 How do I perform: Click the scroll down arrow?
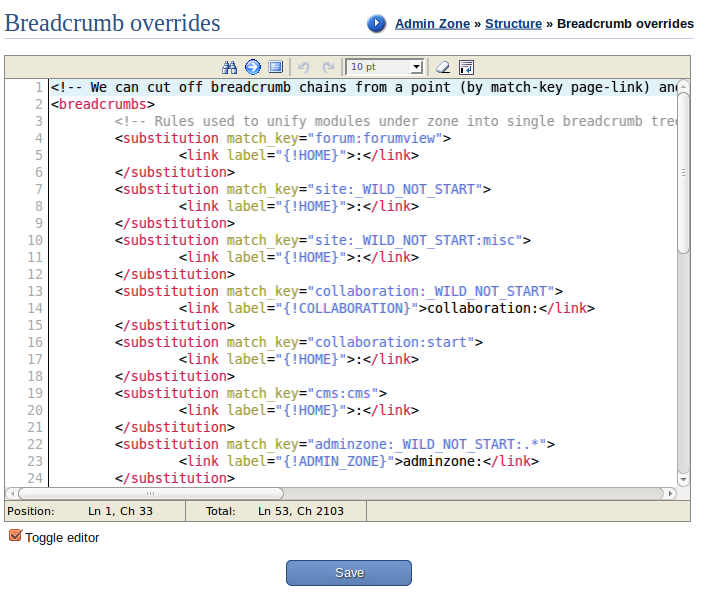point(683,480)
